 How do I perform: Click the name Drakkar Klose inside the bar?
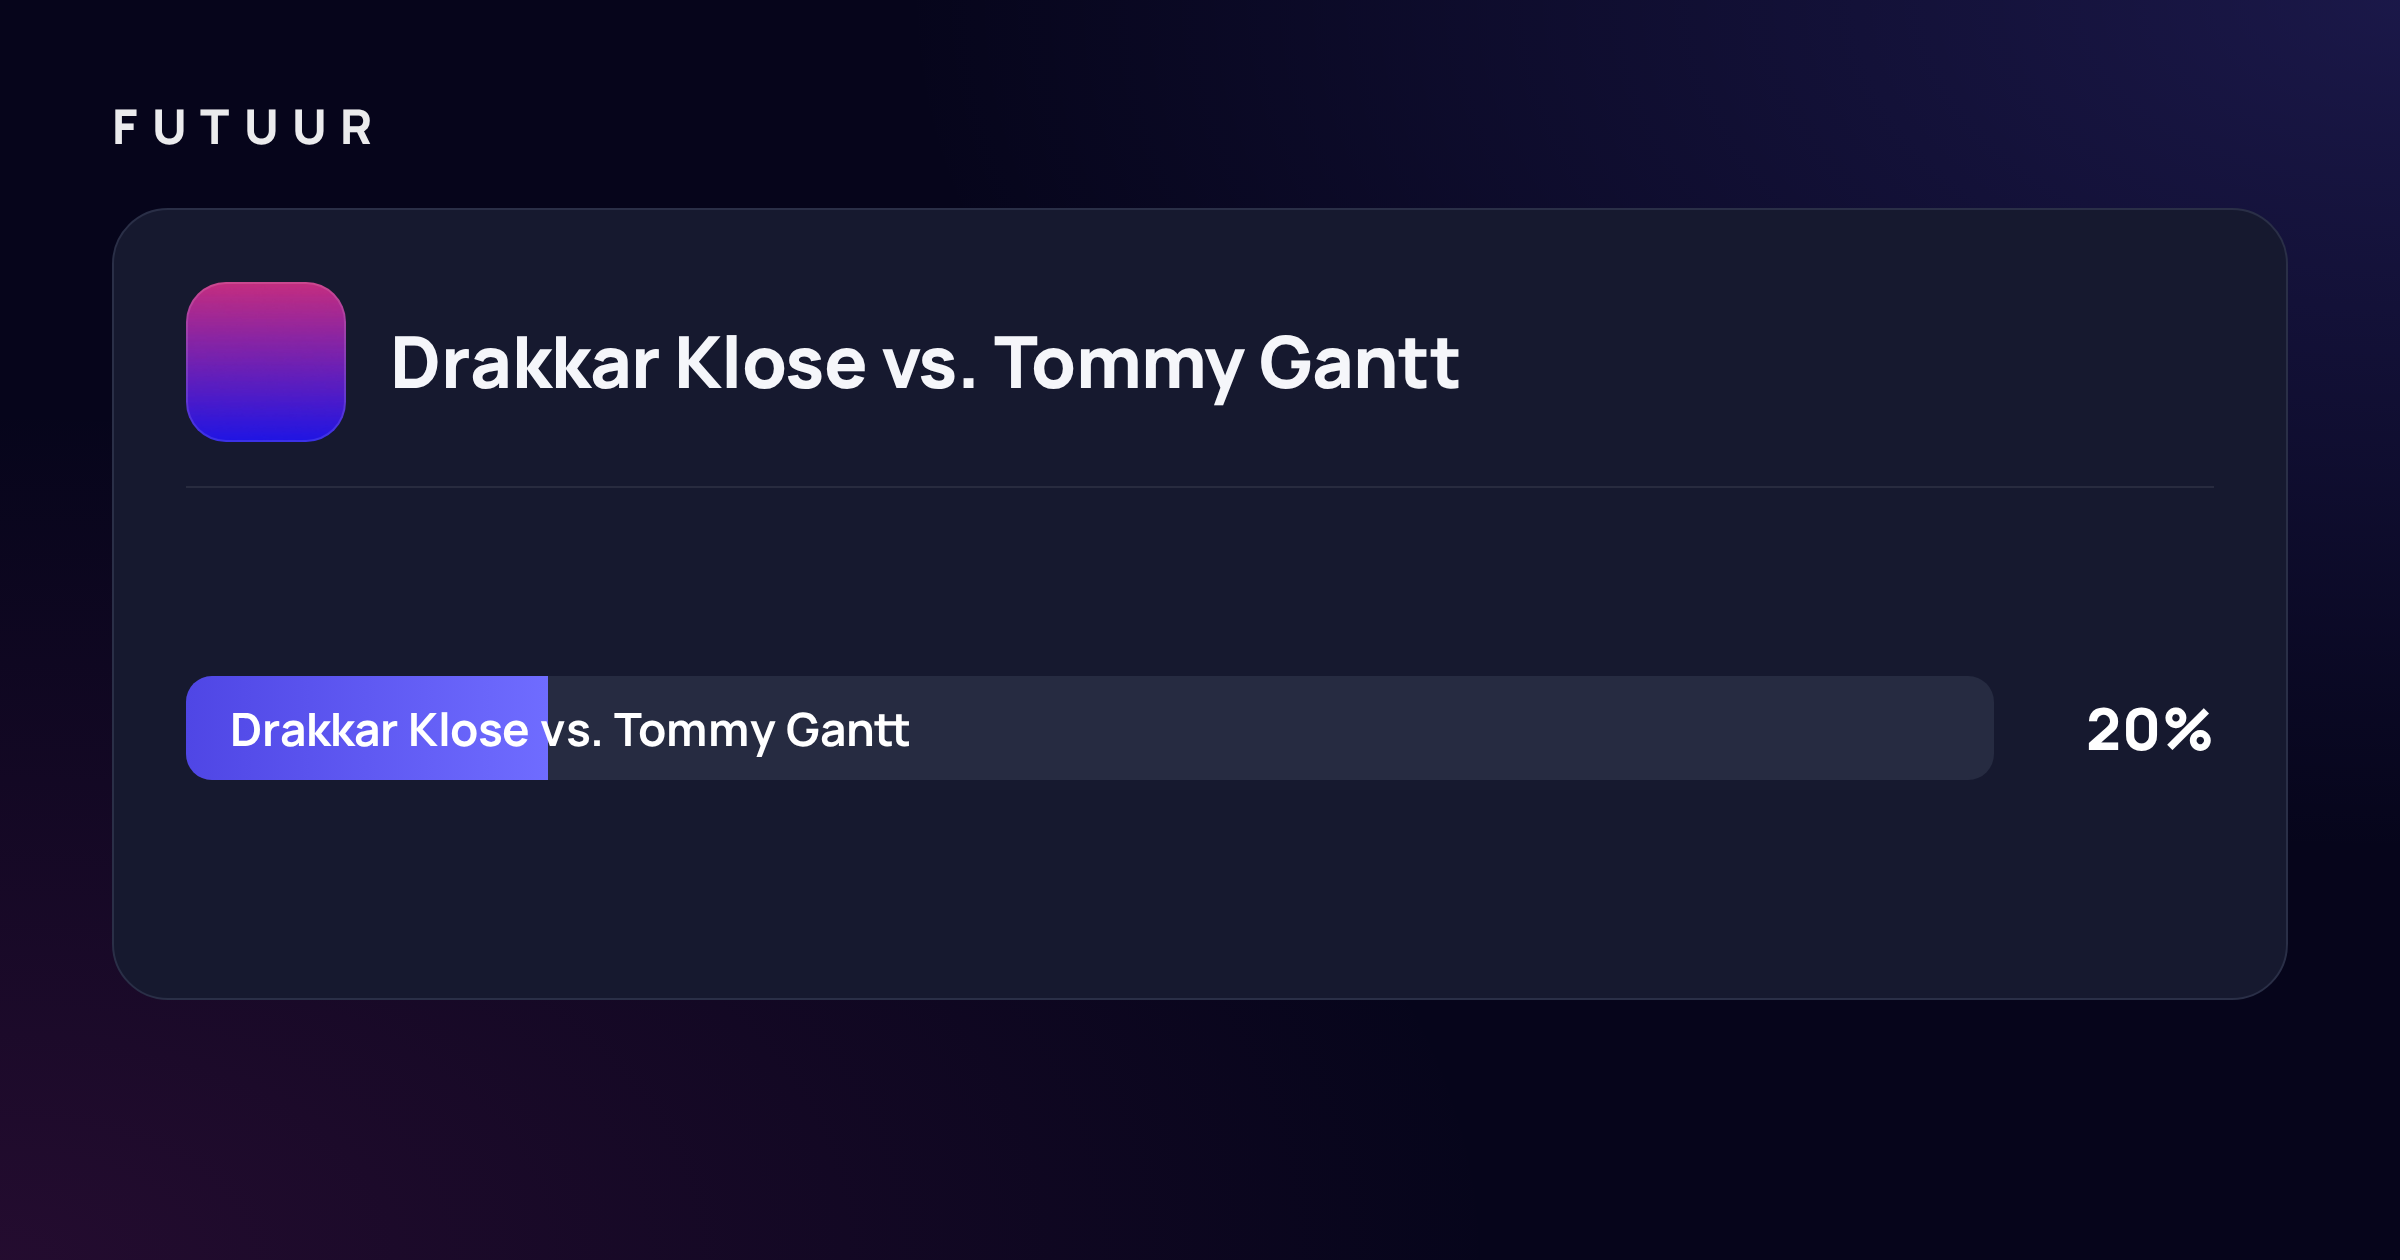click(x=379, y=730)
